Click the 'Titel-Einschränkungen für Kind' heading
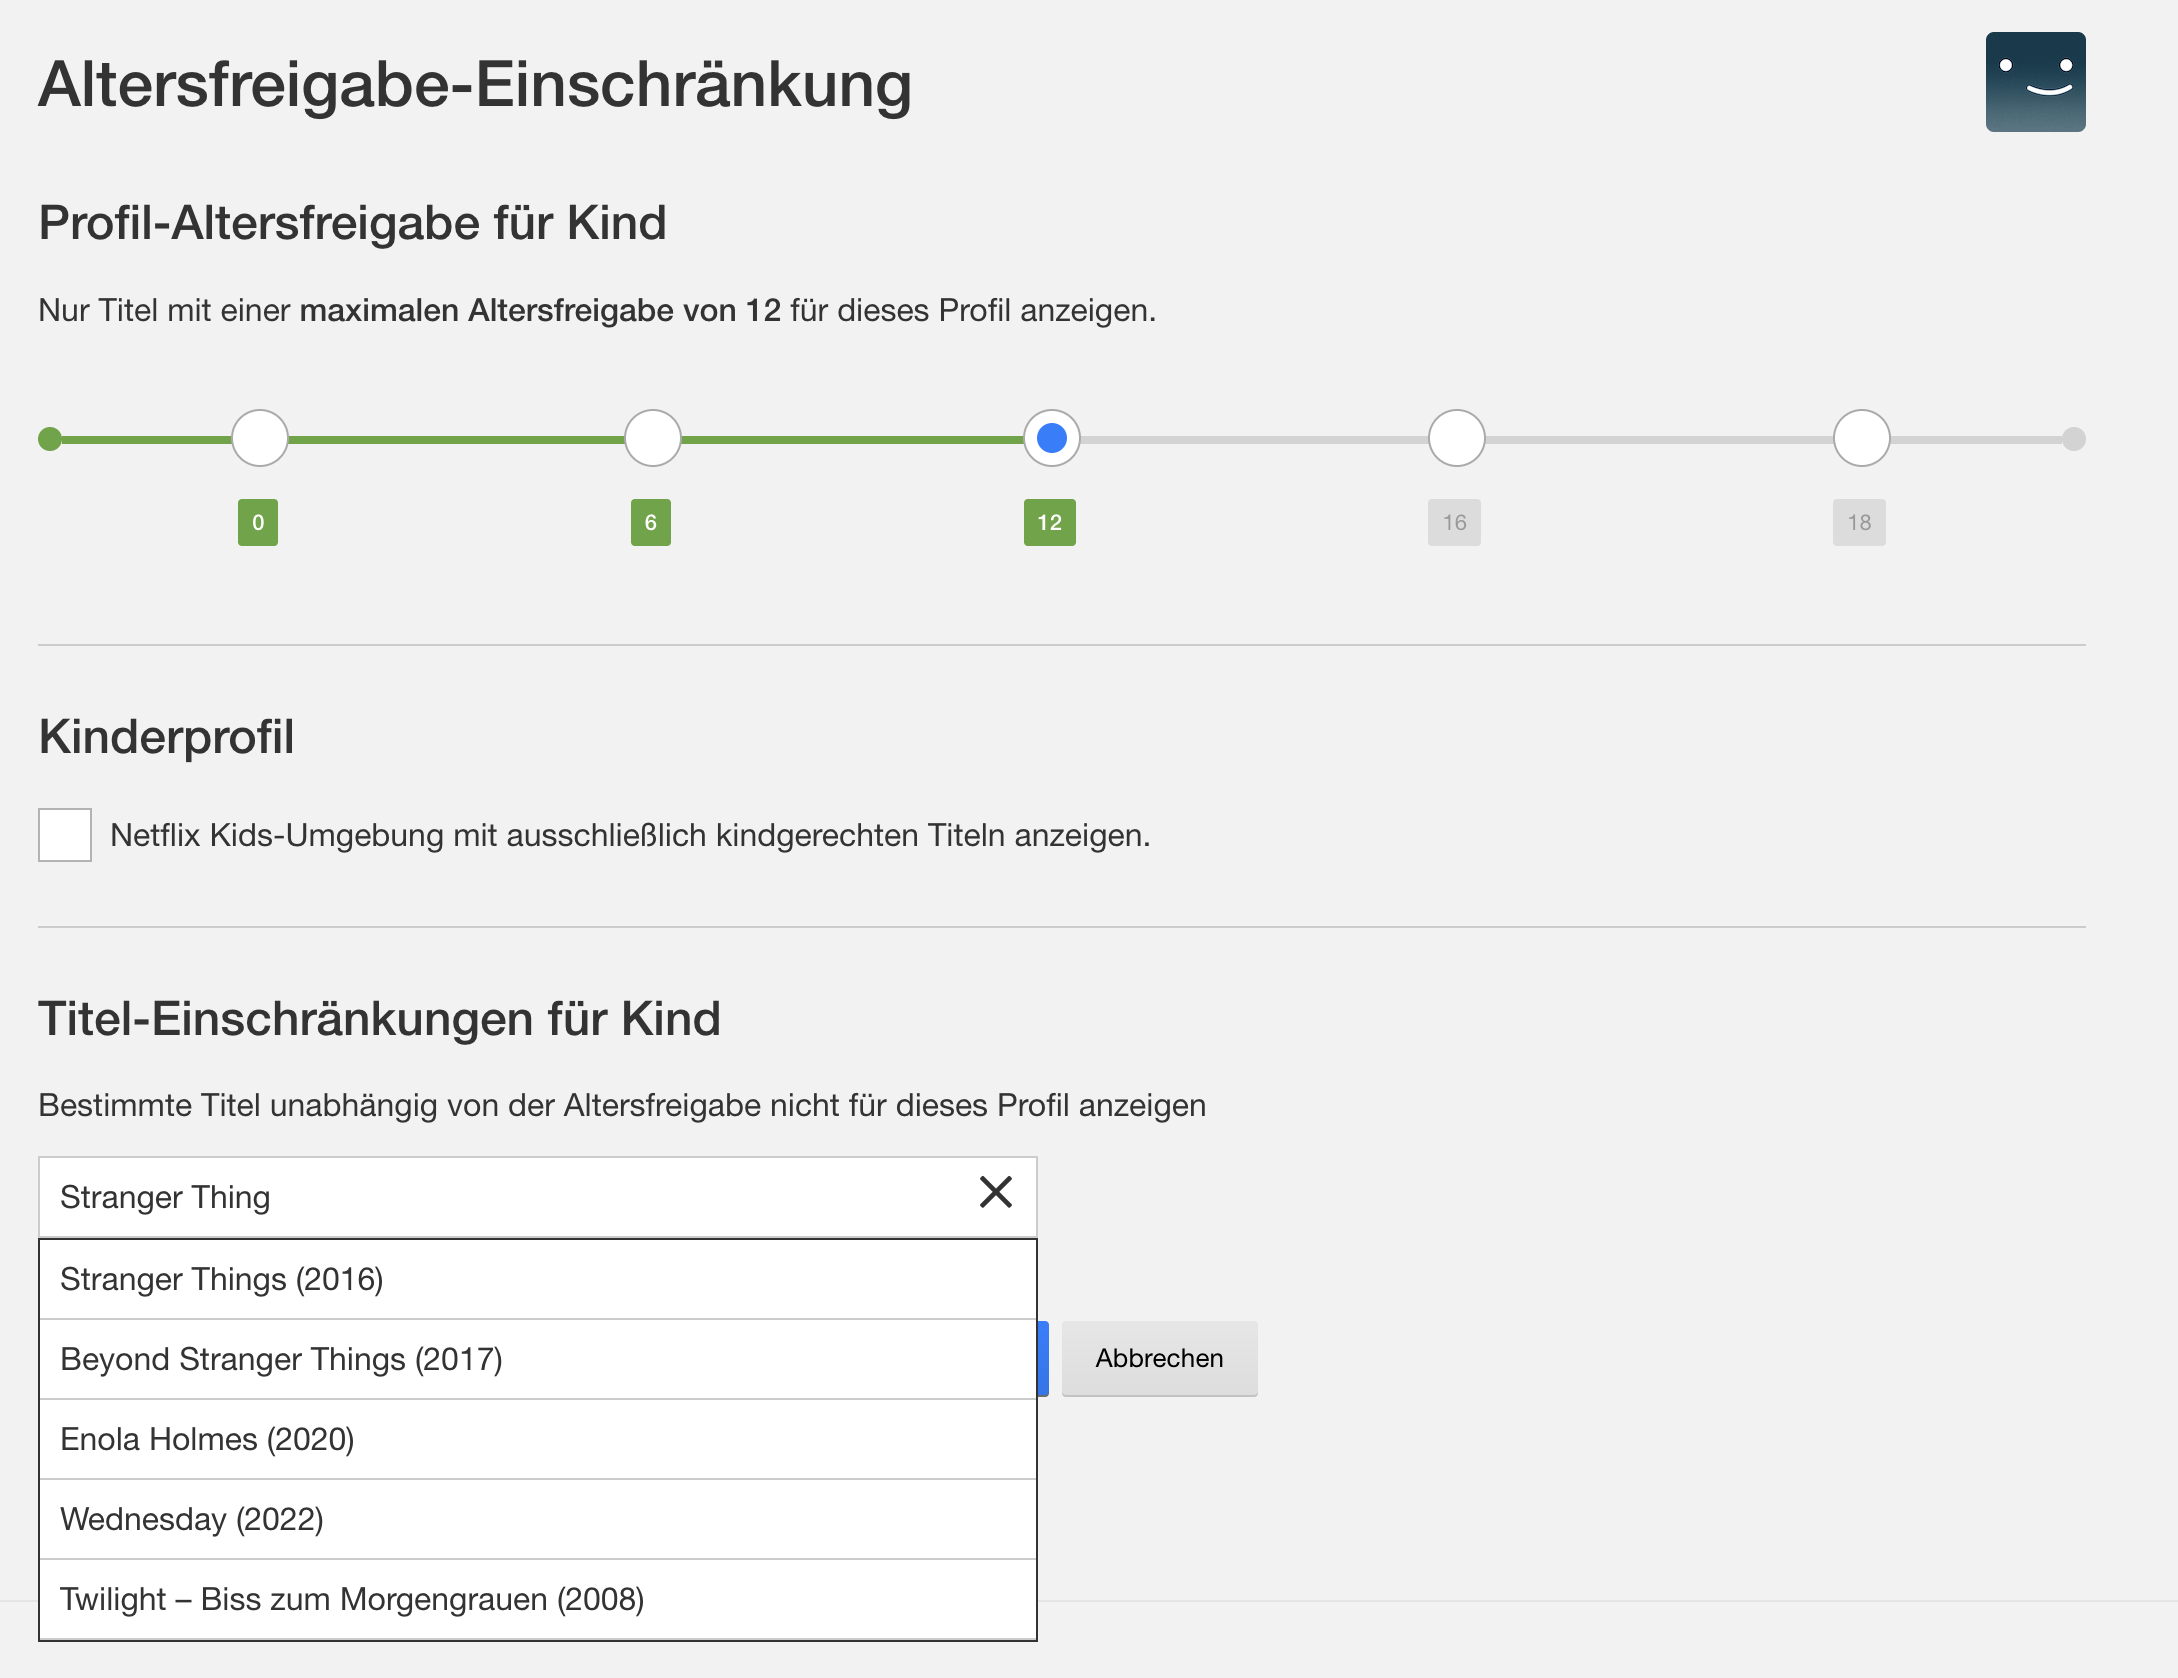The width and height of the screenshot is (2178, 1678). [379, 1019]
